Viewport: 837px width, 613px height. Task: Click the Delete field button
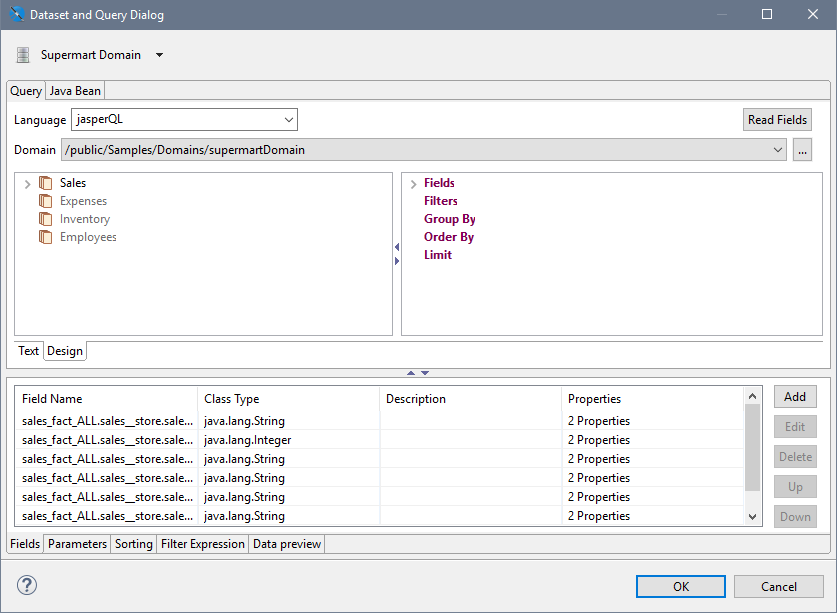pos(795,457)
